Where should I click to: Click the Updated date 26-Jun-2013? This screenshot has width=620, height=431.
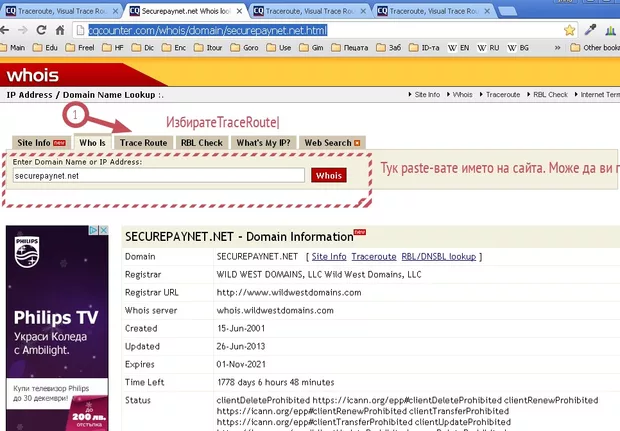(240, 346)
